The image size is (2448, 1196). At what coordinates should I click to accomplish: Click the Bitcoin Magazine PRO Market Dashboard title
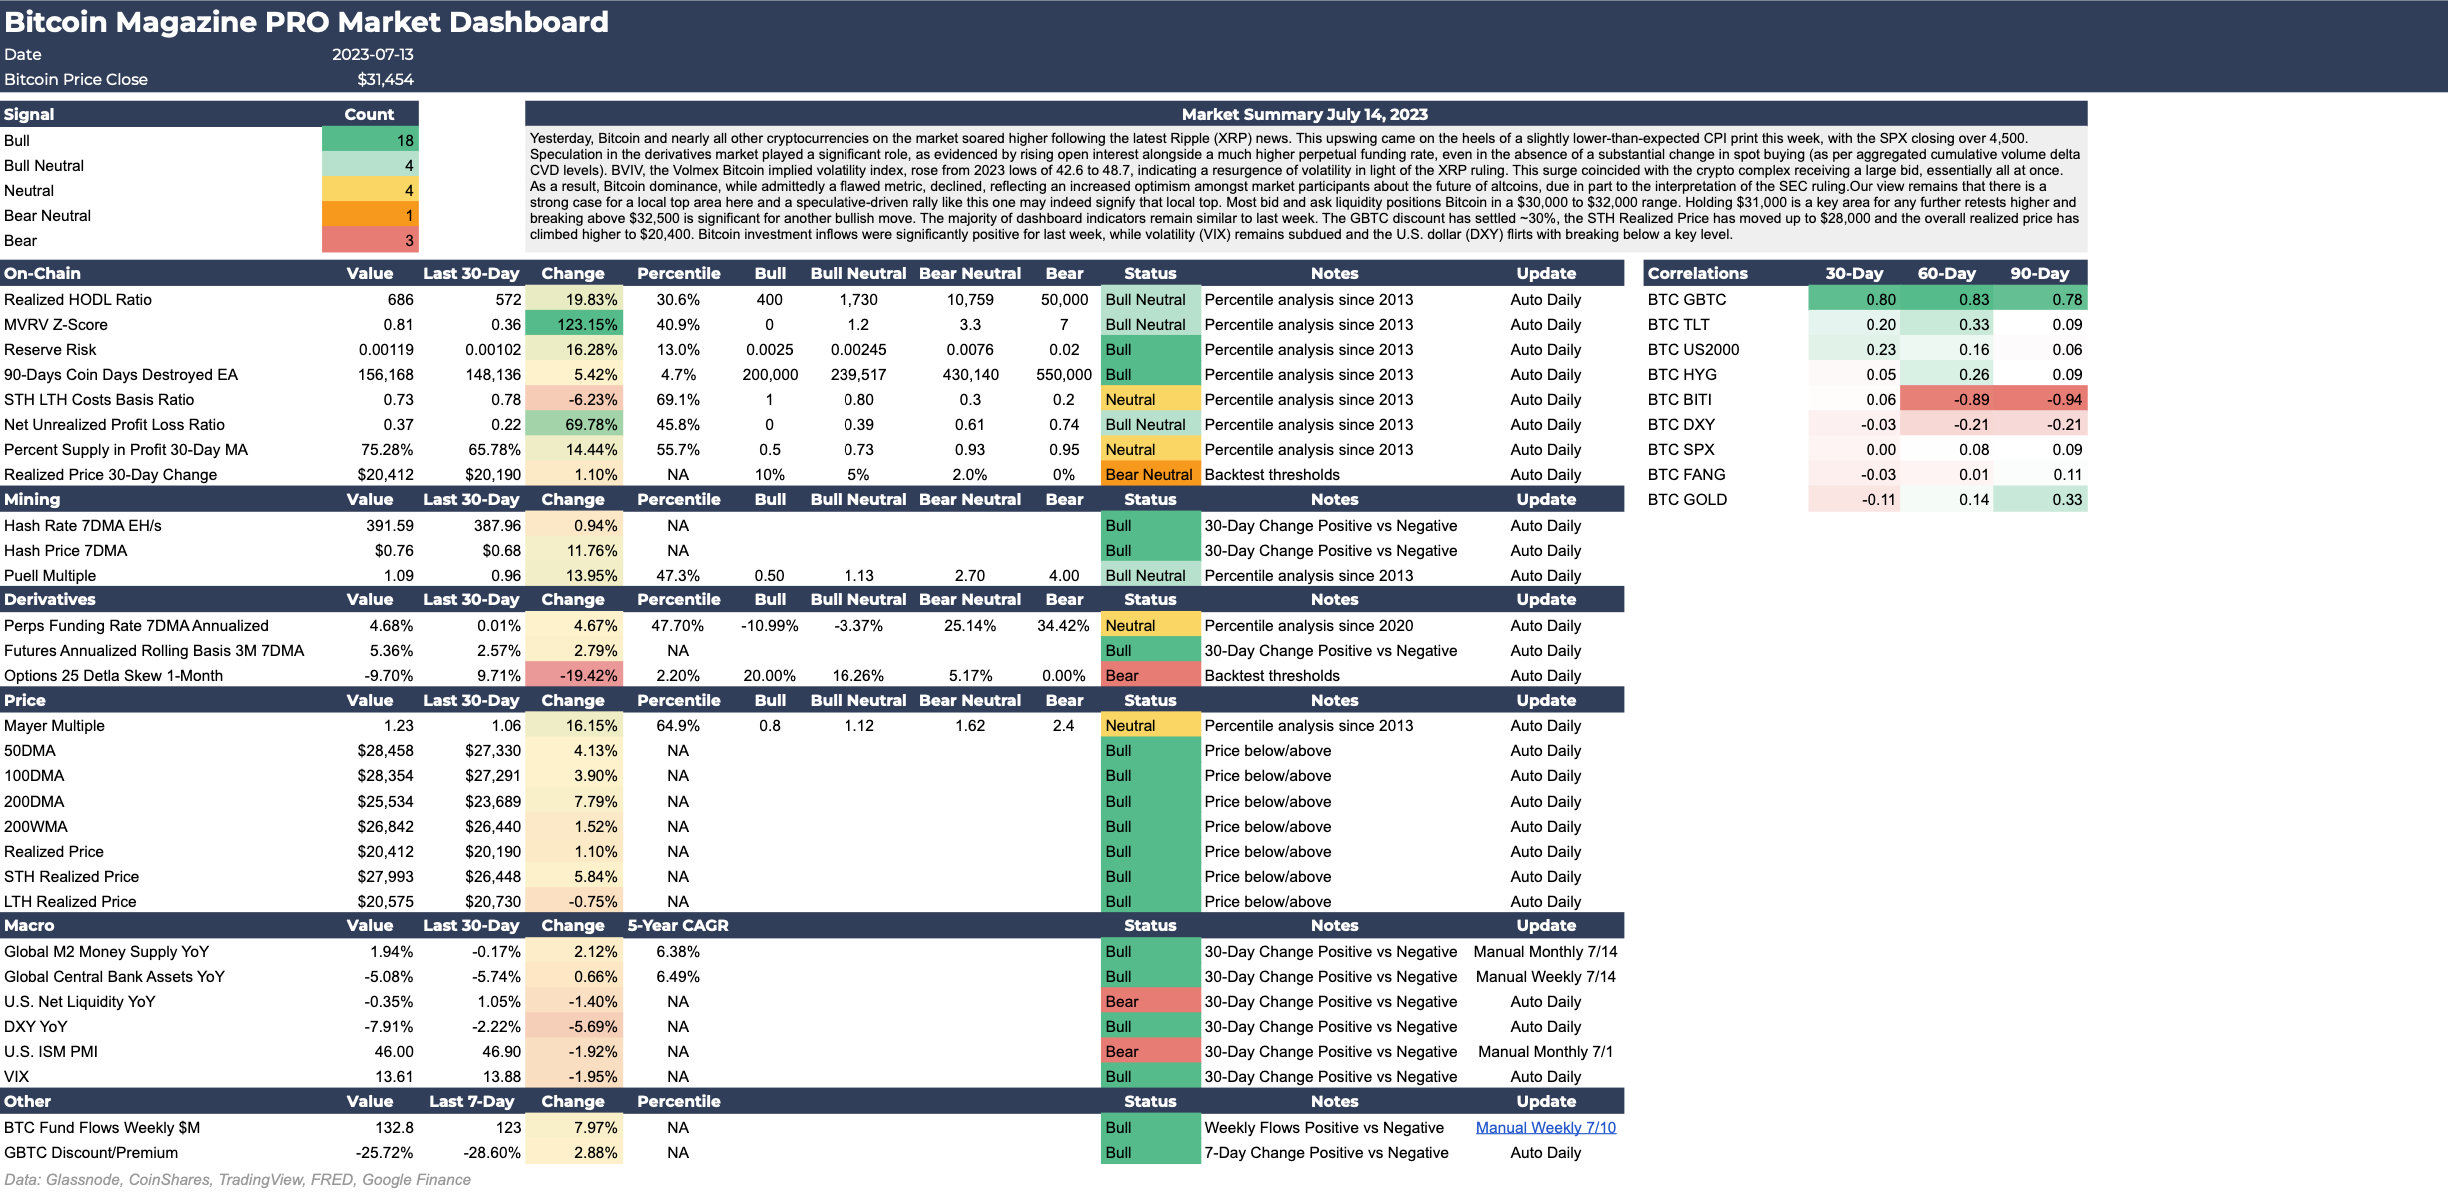306,22
